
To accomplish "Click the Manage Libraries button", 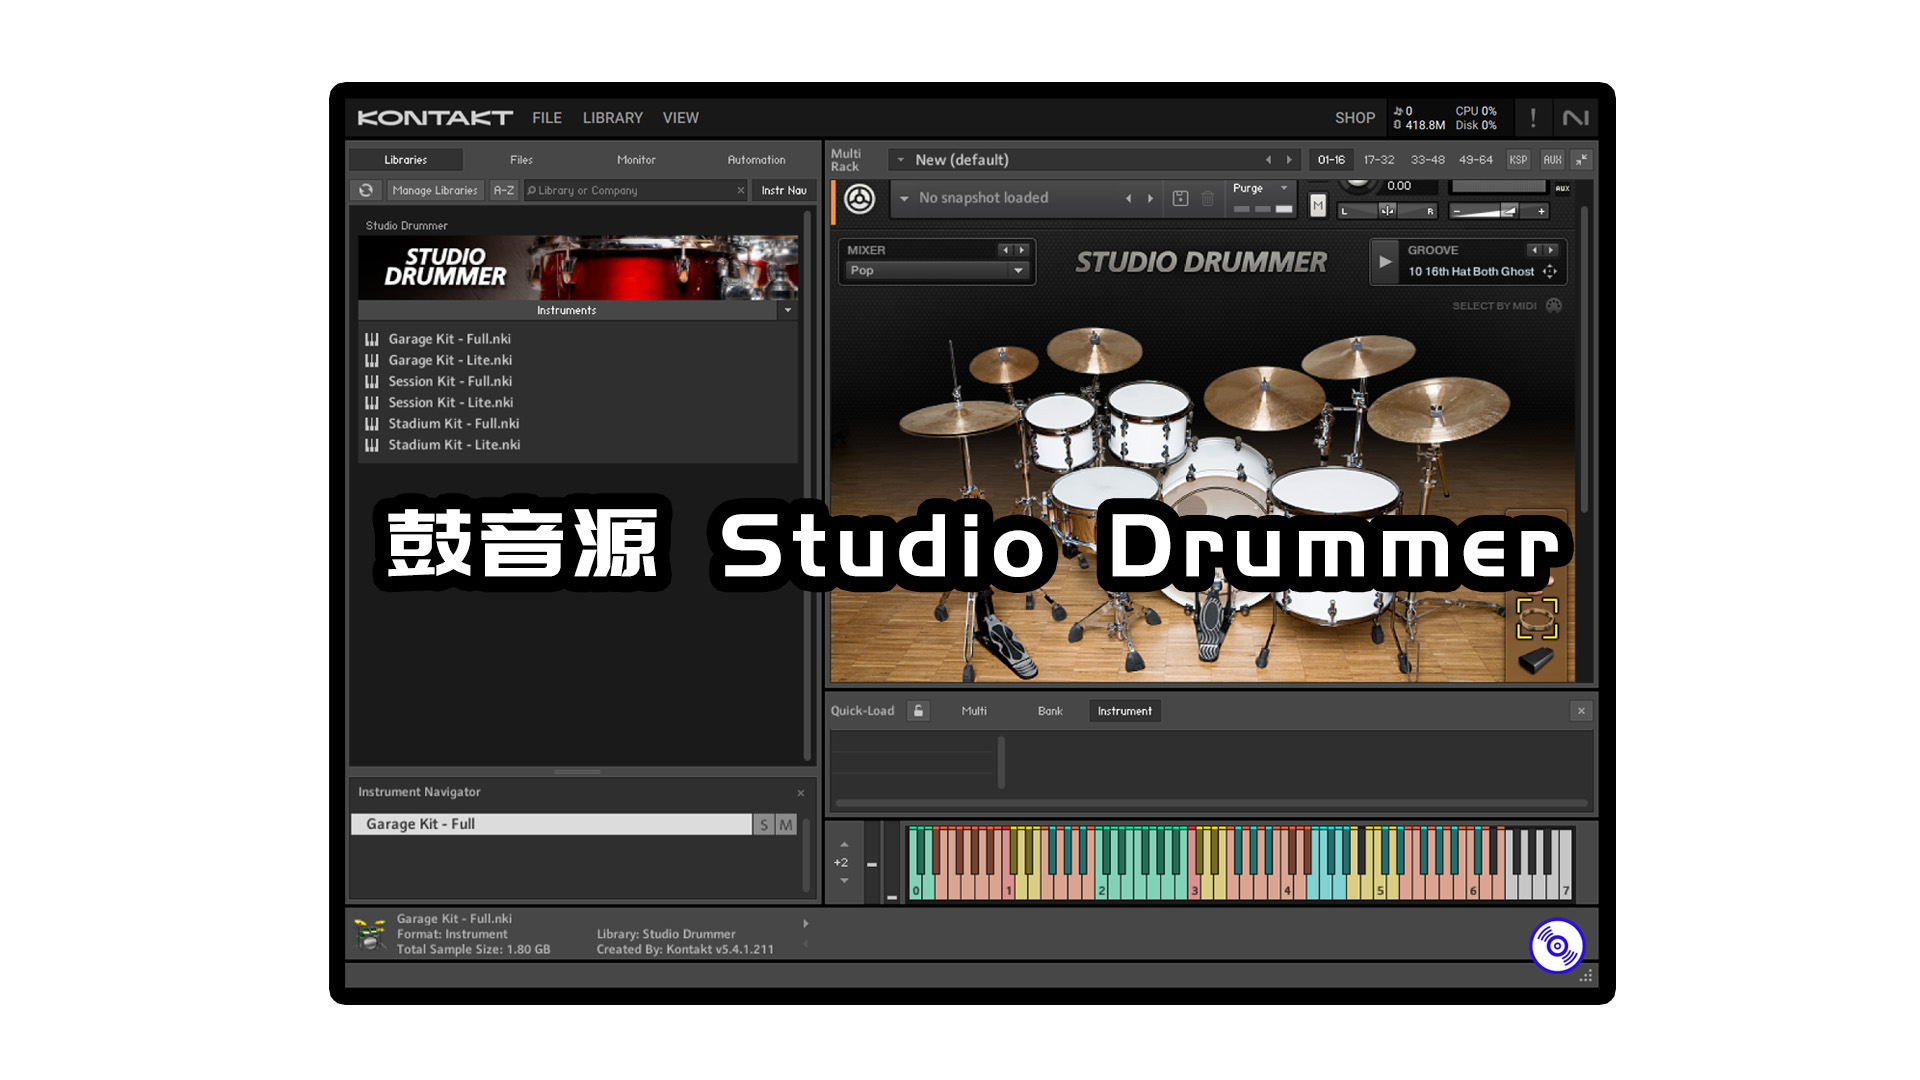I will click(435, 190).
